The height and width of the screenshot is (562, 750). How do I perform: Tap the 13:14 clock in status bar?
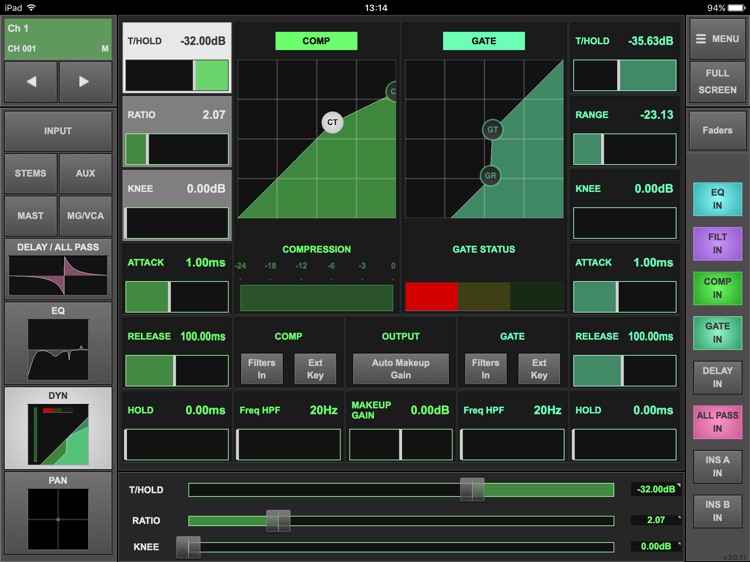point(376,8)
